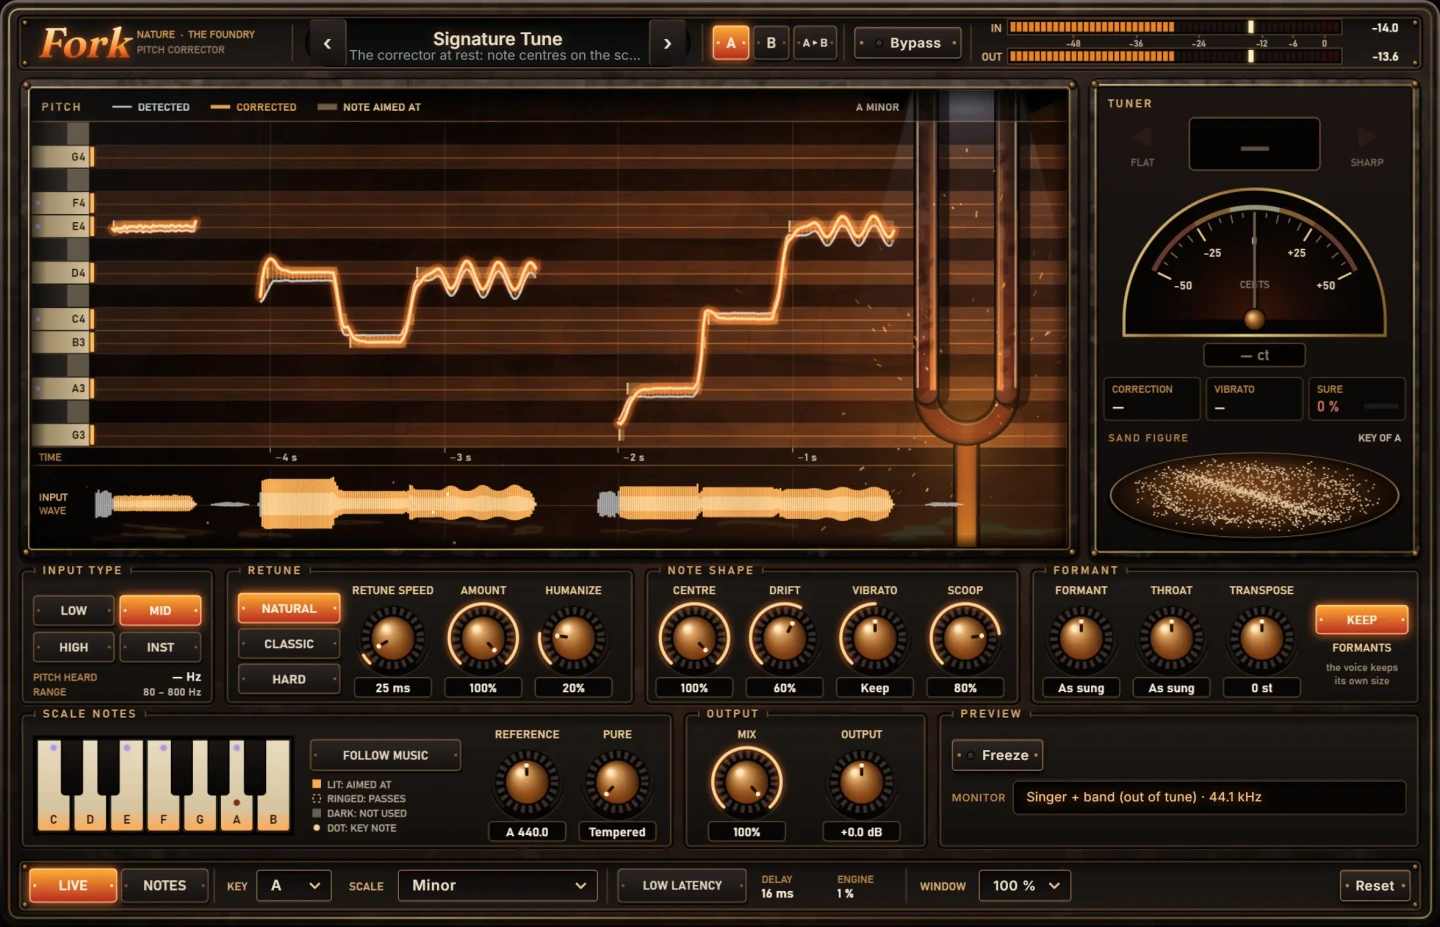Switch to the Notes mode tab
Screen dimensions: 1440x927
pos(165,886)
